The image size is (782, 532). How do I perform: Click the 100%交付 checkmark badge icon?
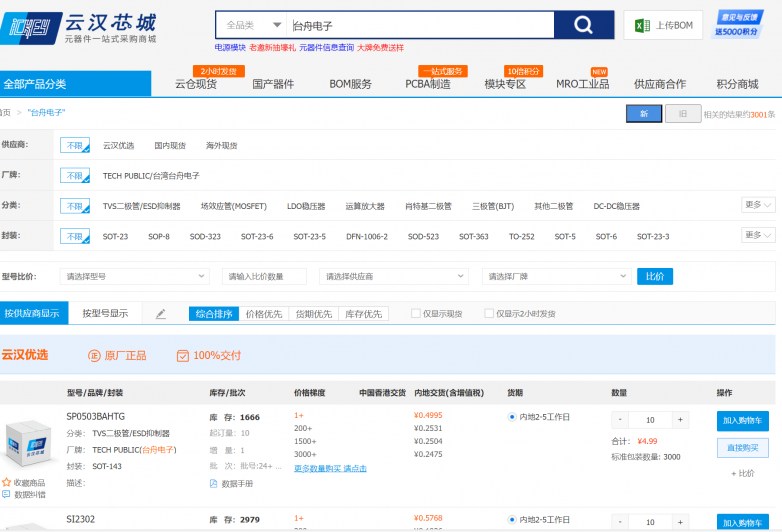tap(183, 355)
